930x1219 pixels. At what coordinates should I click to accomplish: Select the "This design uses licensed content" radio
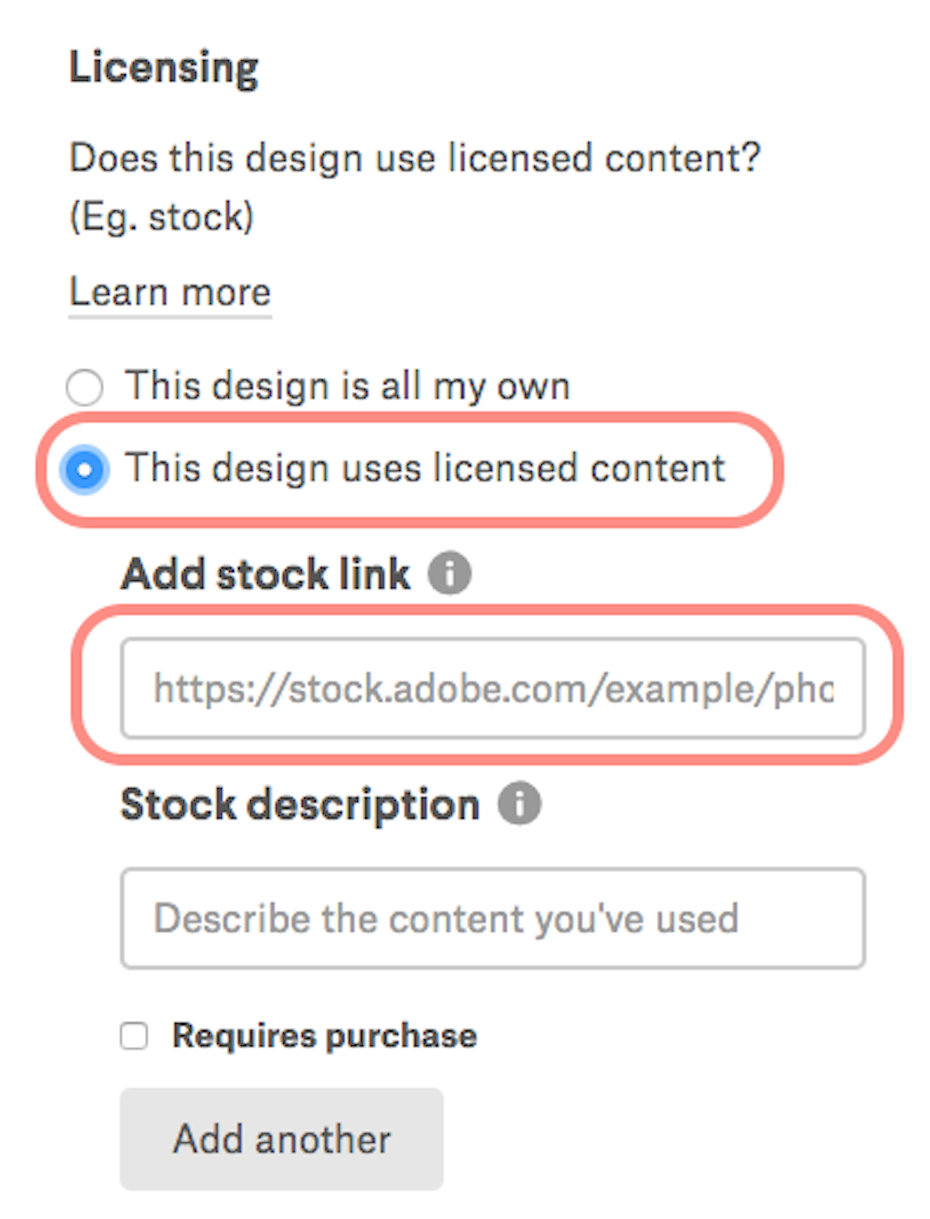pos(84,469)
